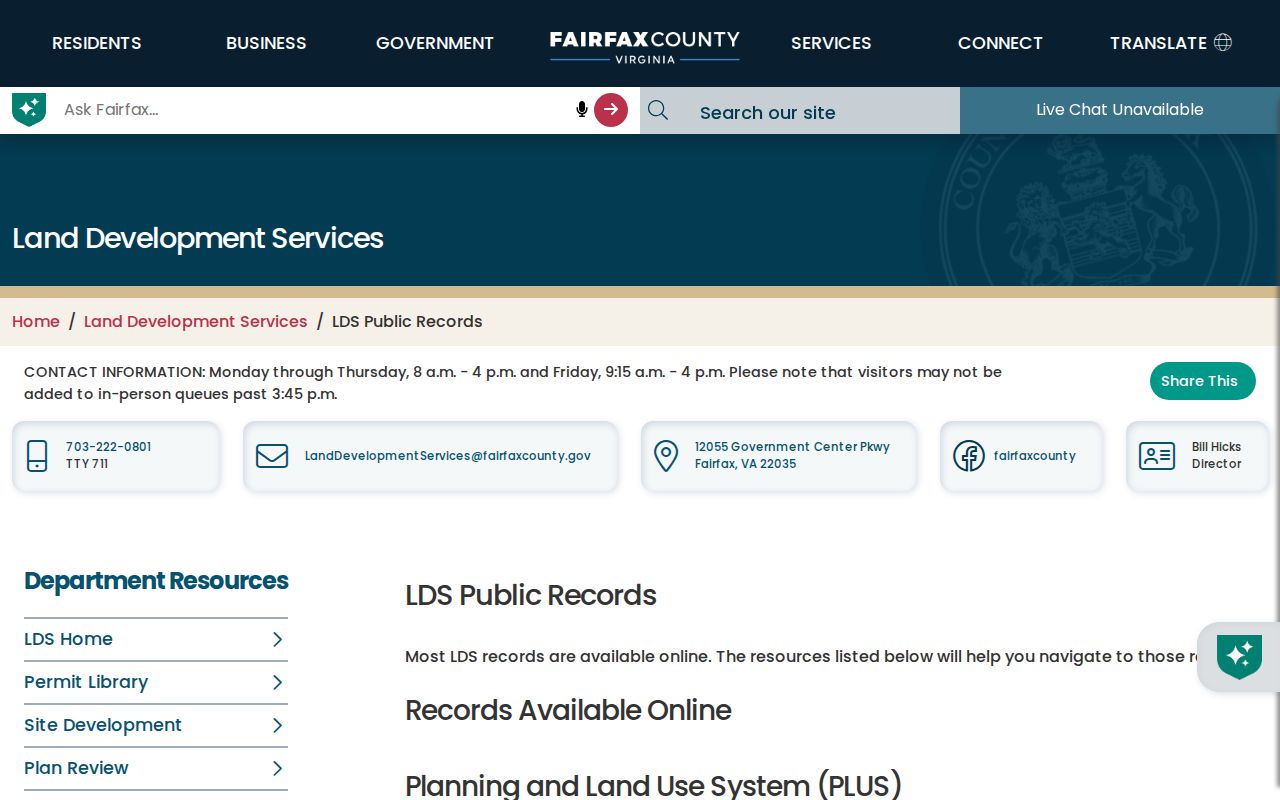Submit the Ask Fairfax red arrow button
Image resolution: width=1280 pixels, height=800 pixels.
click(x=611, y=110)
